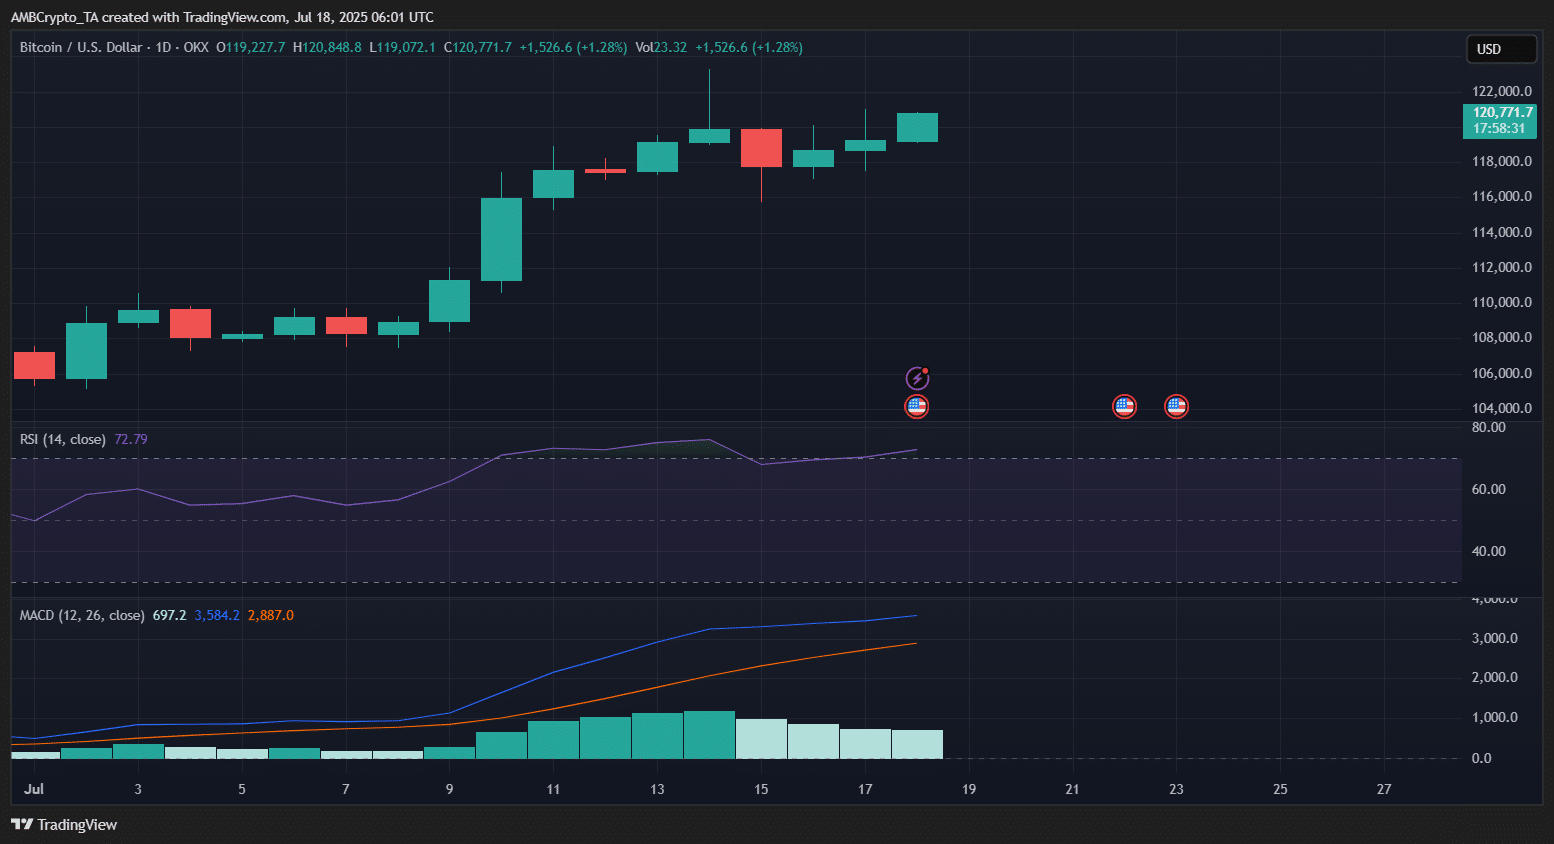This screenshot has height=844, width=1554.
Task: Select the RSI (14, close) indicator label
Action: 62,439
